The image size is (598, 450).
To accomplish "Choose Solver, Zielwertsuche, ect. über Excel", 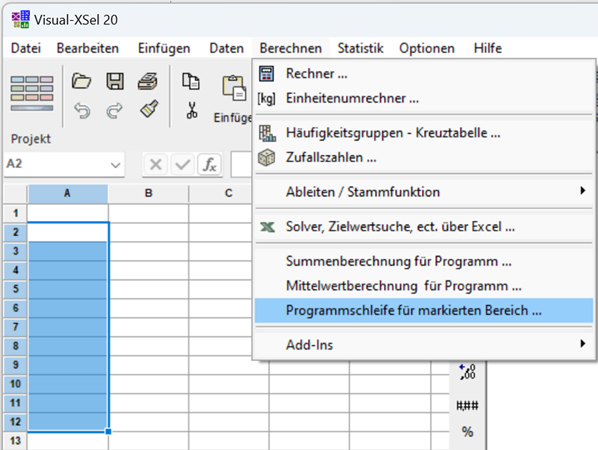I will tap(424, 227).
